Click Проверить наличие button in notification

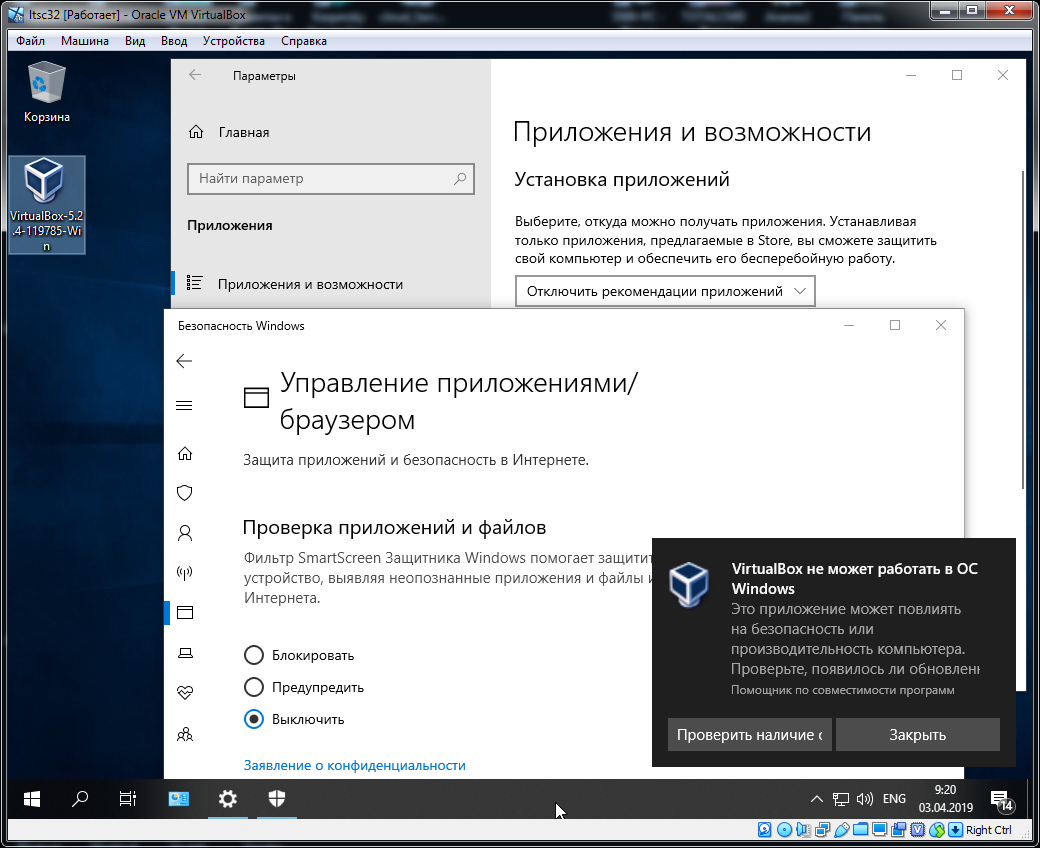pos(749,735)
